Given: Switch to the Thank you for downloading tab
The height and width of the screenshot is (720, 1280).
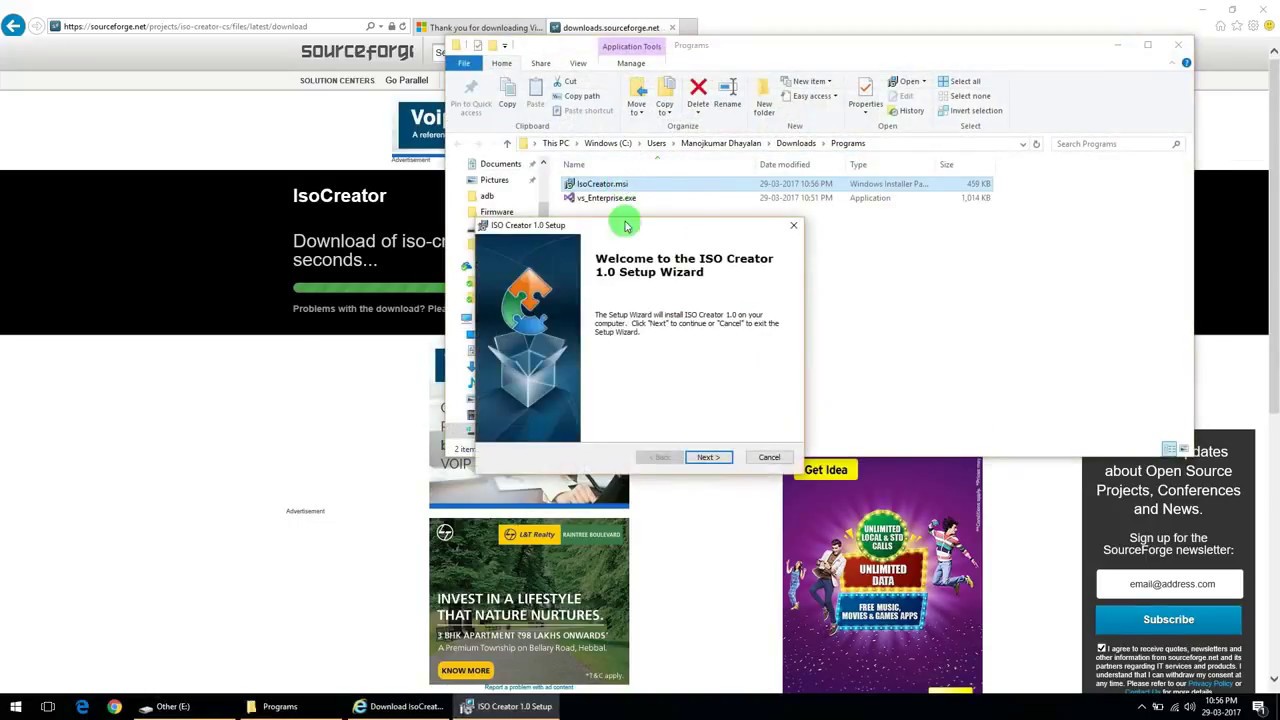Looking at the screenshot, I should click(x=480, y=27).
